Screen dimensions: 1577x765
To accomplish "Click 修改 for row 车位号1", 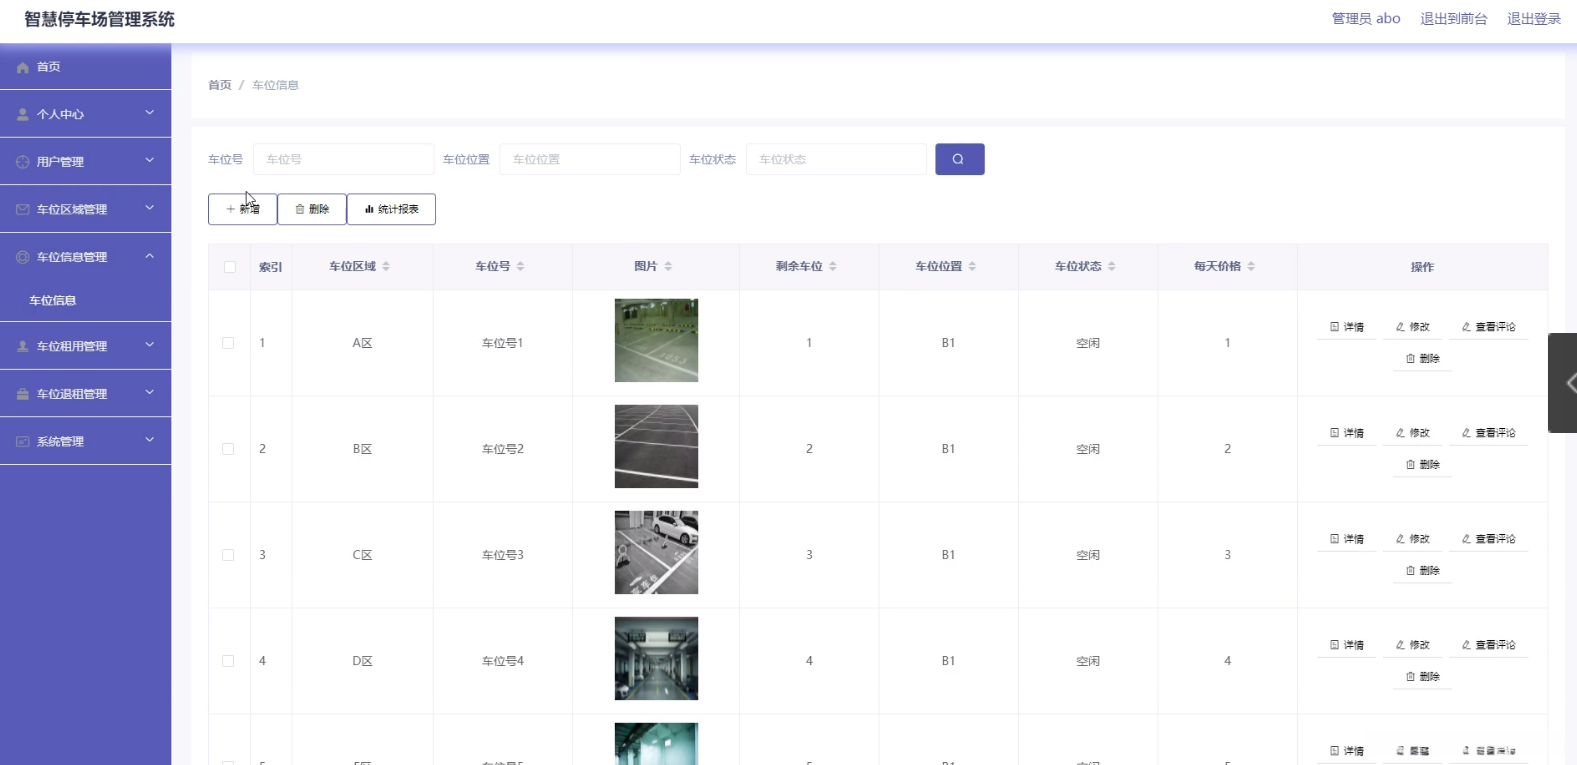I will click(x=1413, y=327).
